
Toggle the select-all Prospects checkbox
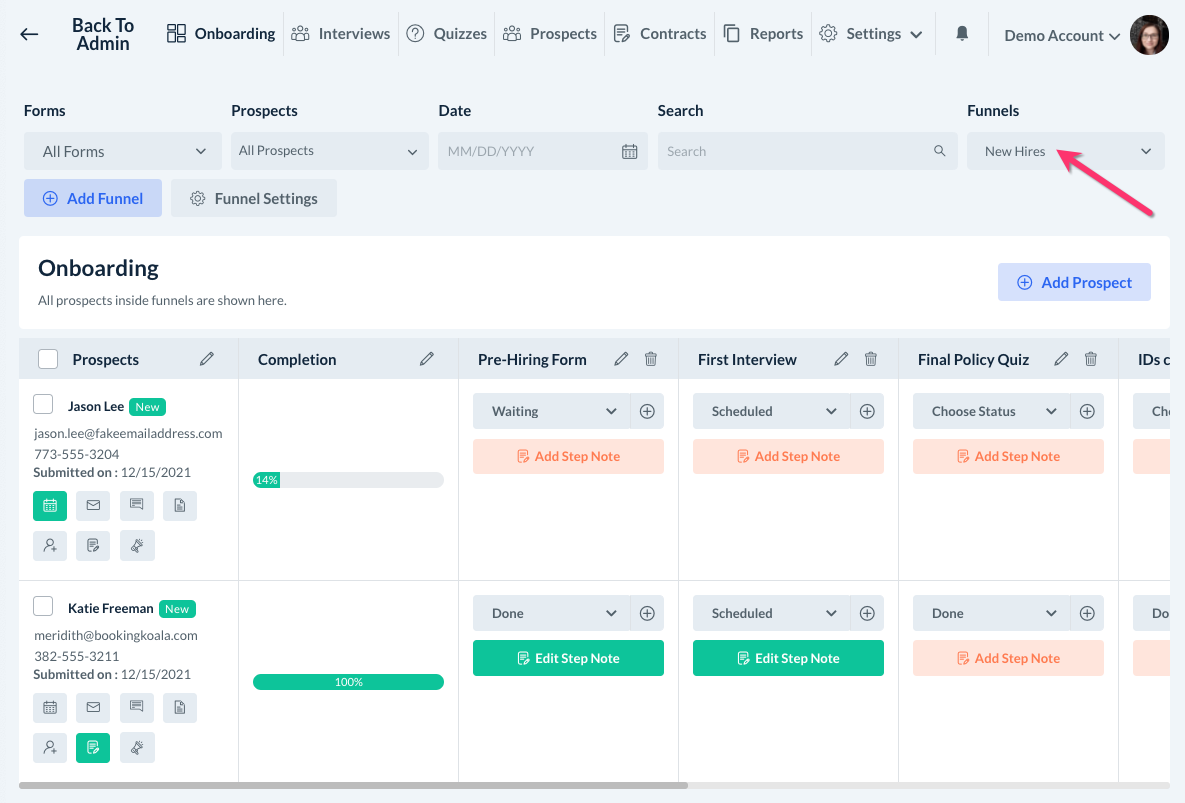[48, 359]
